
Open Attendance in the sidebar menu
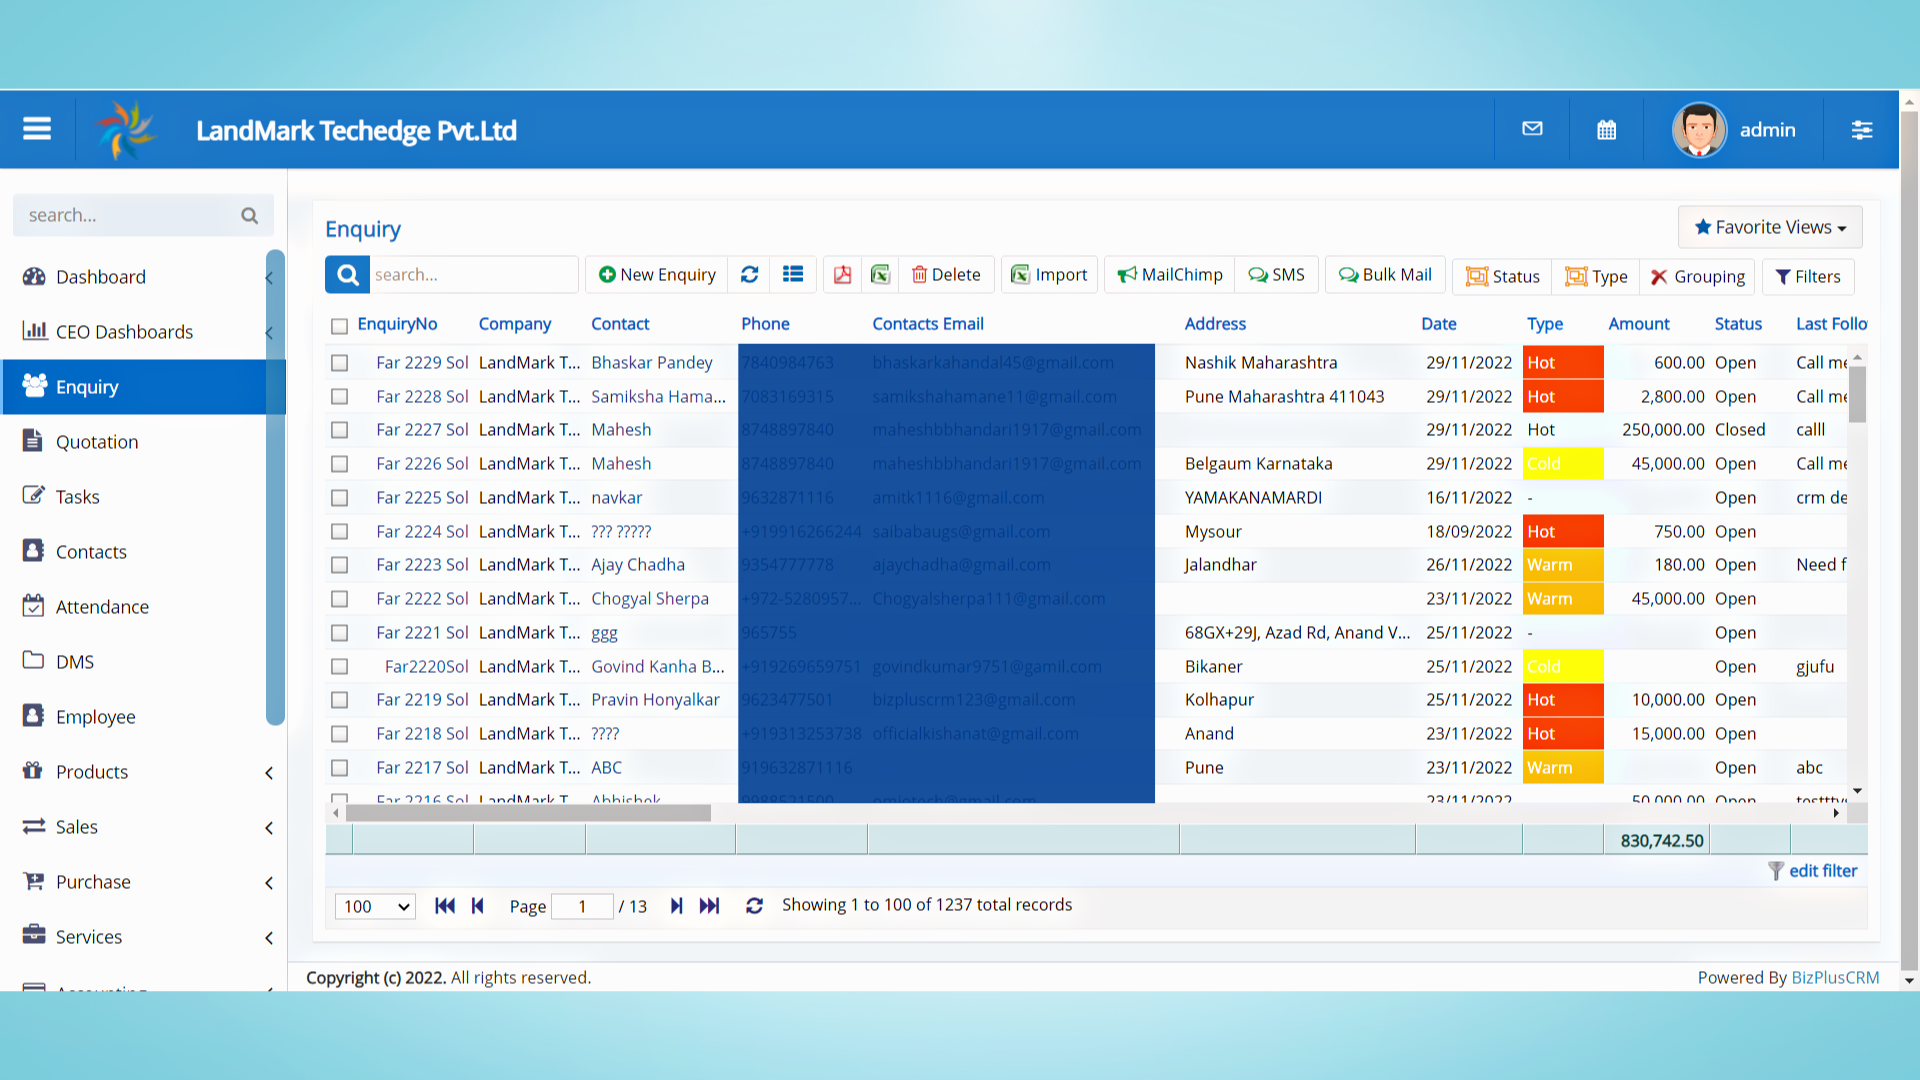102,607
